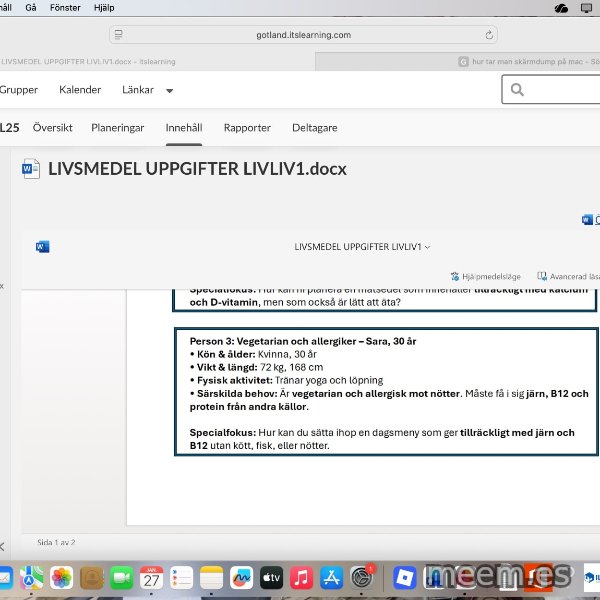Click the Word file icon beside document title
This screenshot has width=600, height=600.
tap(31, 168)
